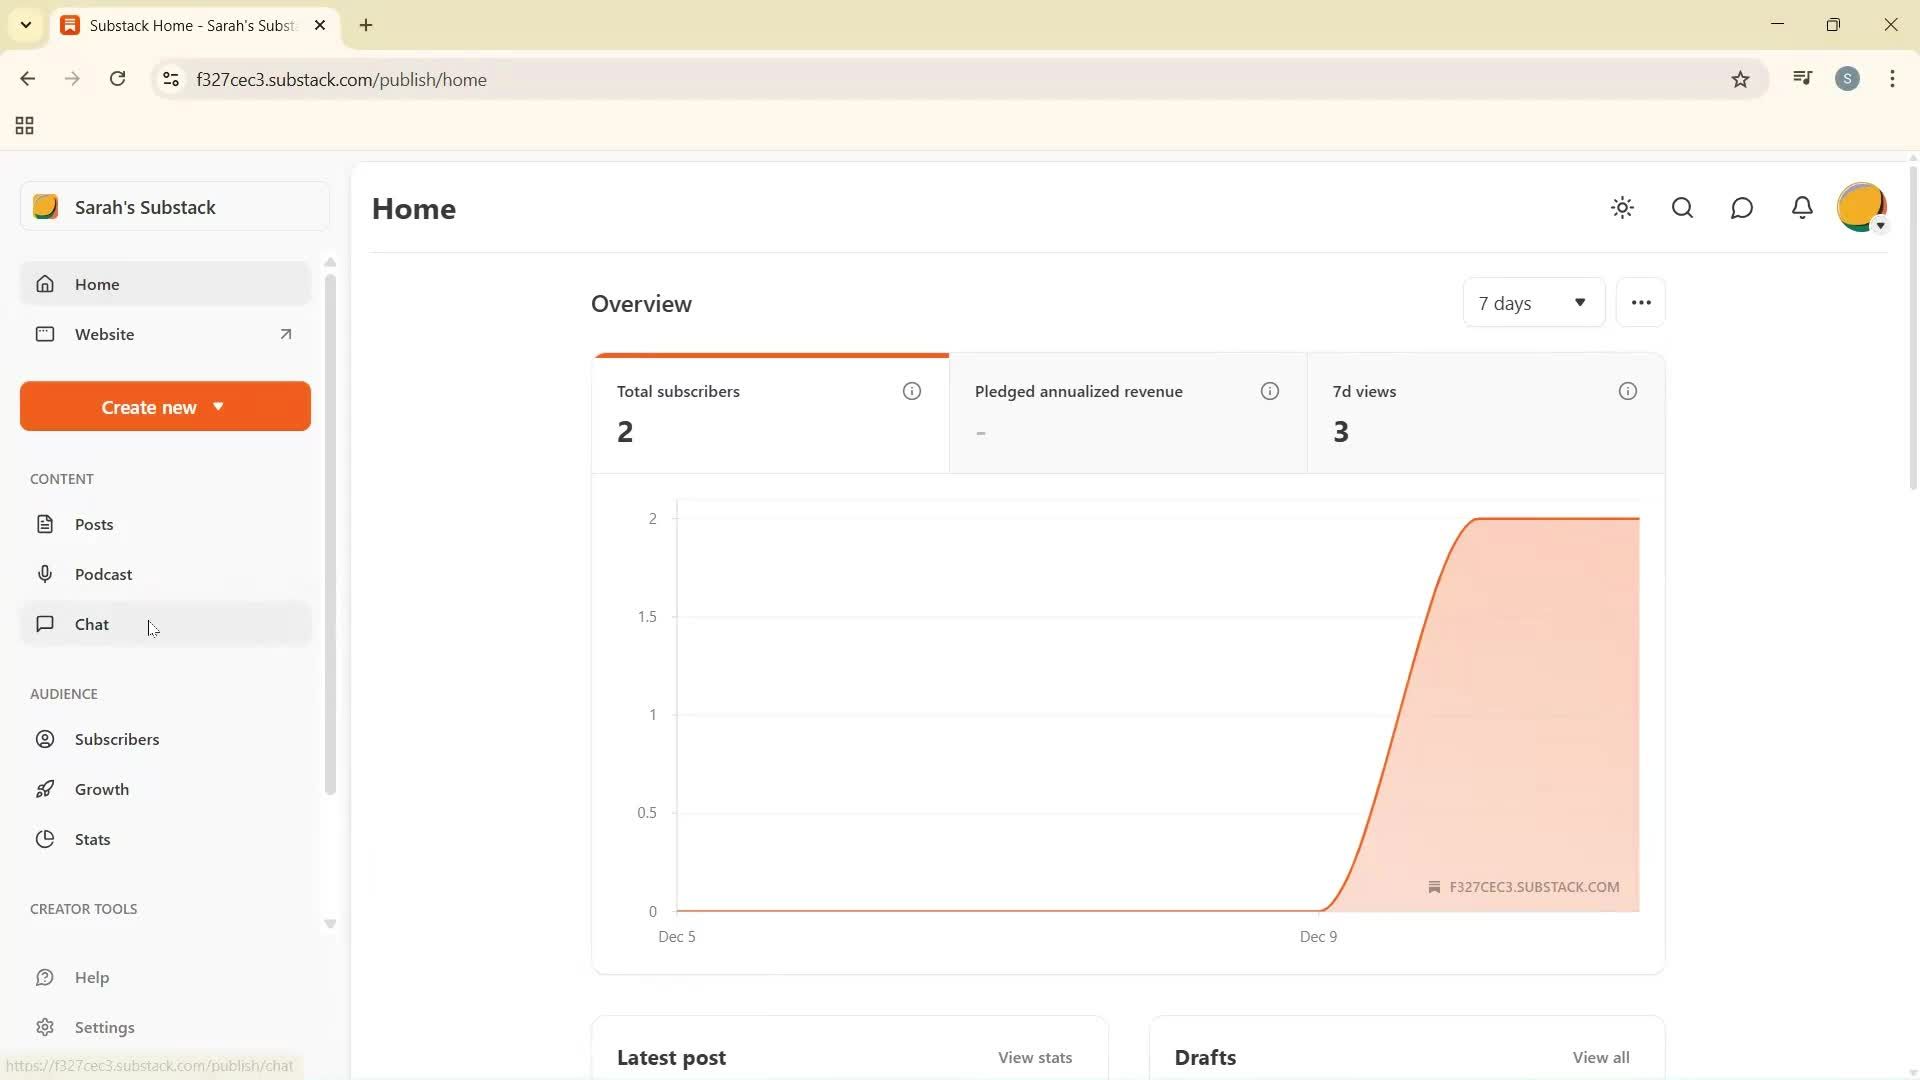Click the sidebar scroll down arrow

click(x=330, y=924)
